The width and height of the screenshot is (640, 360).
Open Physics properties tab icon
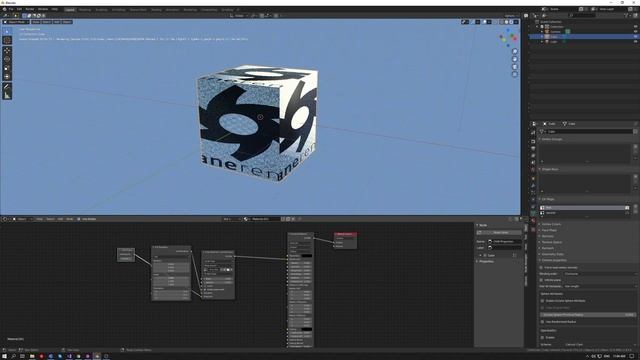(533, 200)
